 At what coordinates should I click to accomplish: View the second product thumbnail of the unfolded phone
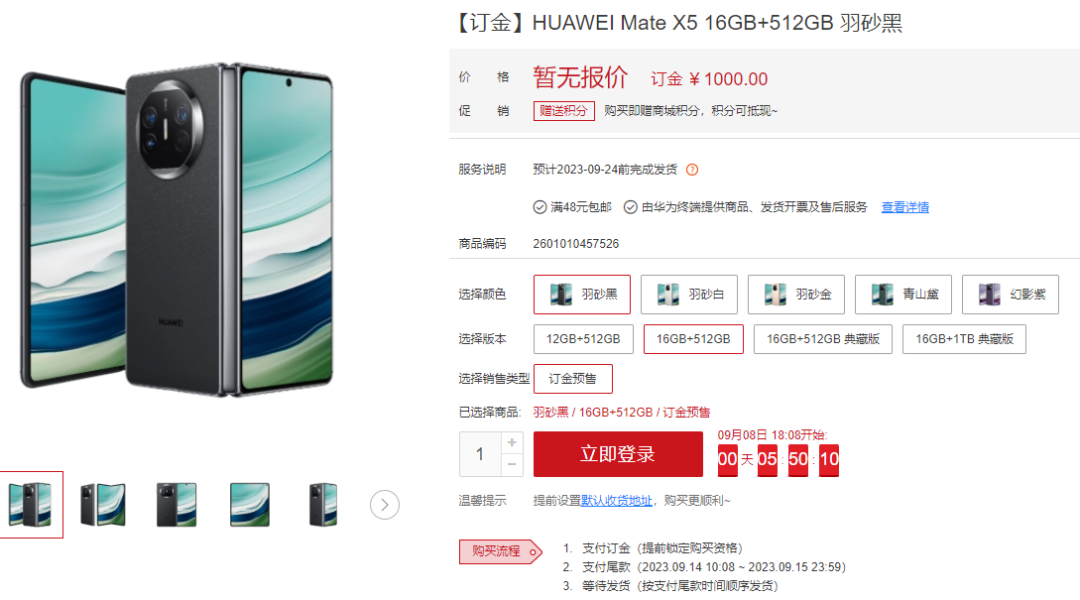103,505
